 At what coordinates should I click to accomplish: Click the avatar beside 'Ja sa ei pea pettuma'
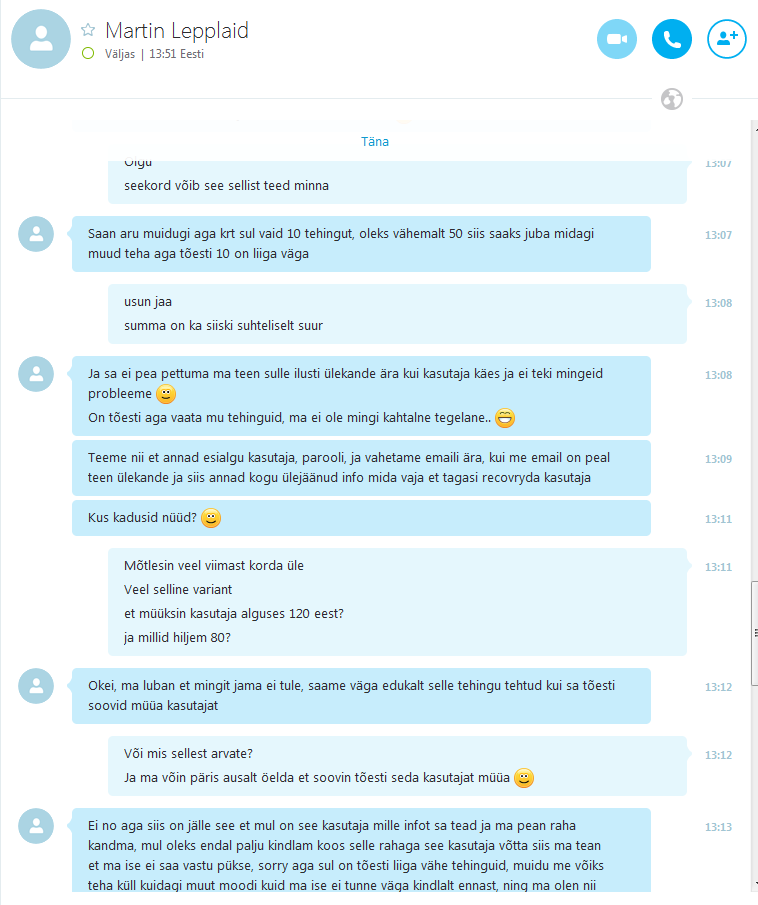[x=36, y=374]
